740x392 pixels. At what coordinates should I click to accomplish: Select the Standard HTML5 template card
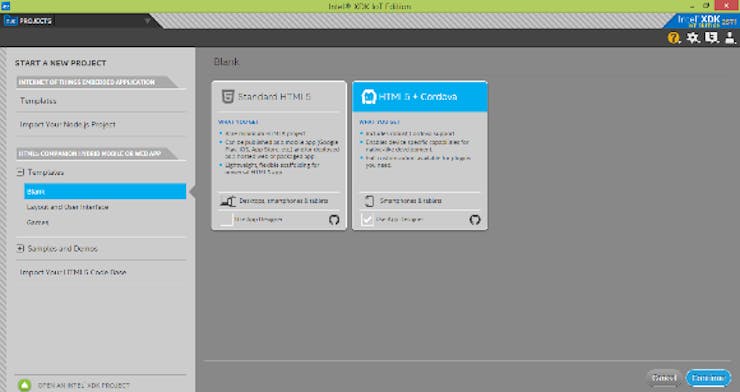[279, 155]
